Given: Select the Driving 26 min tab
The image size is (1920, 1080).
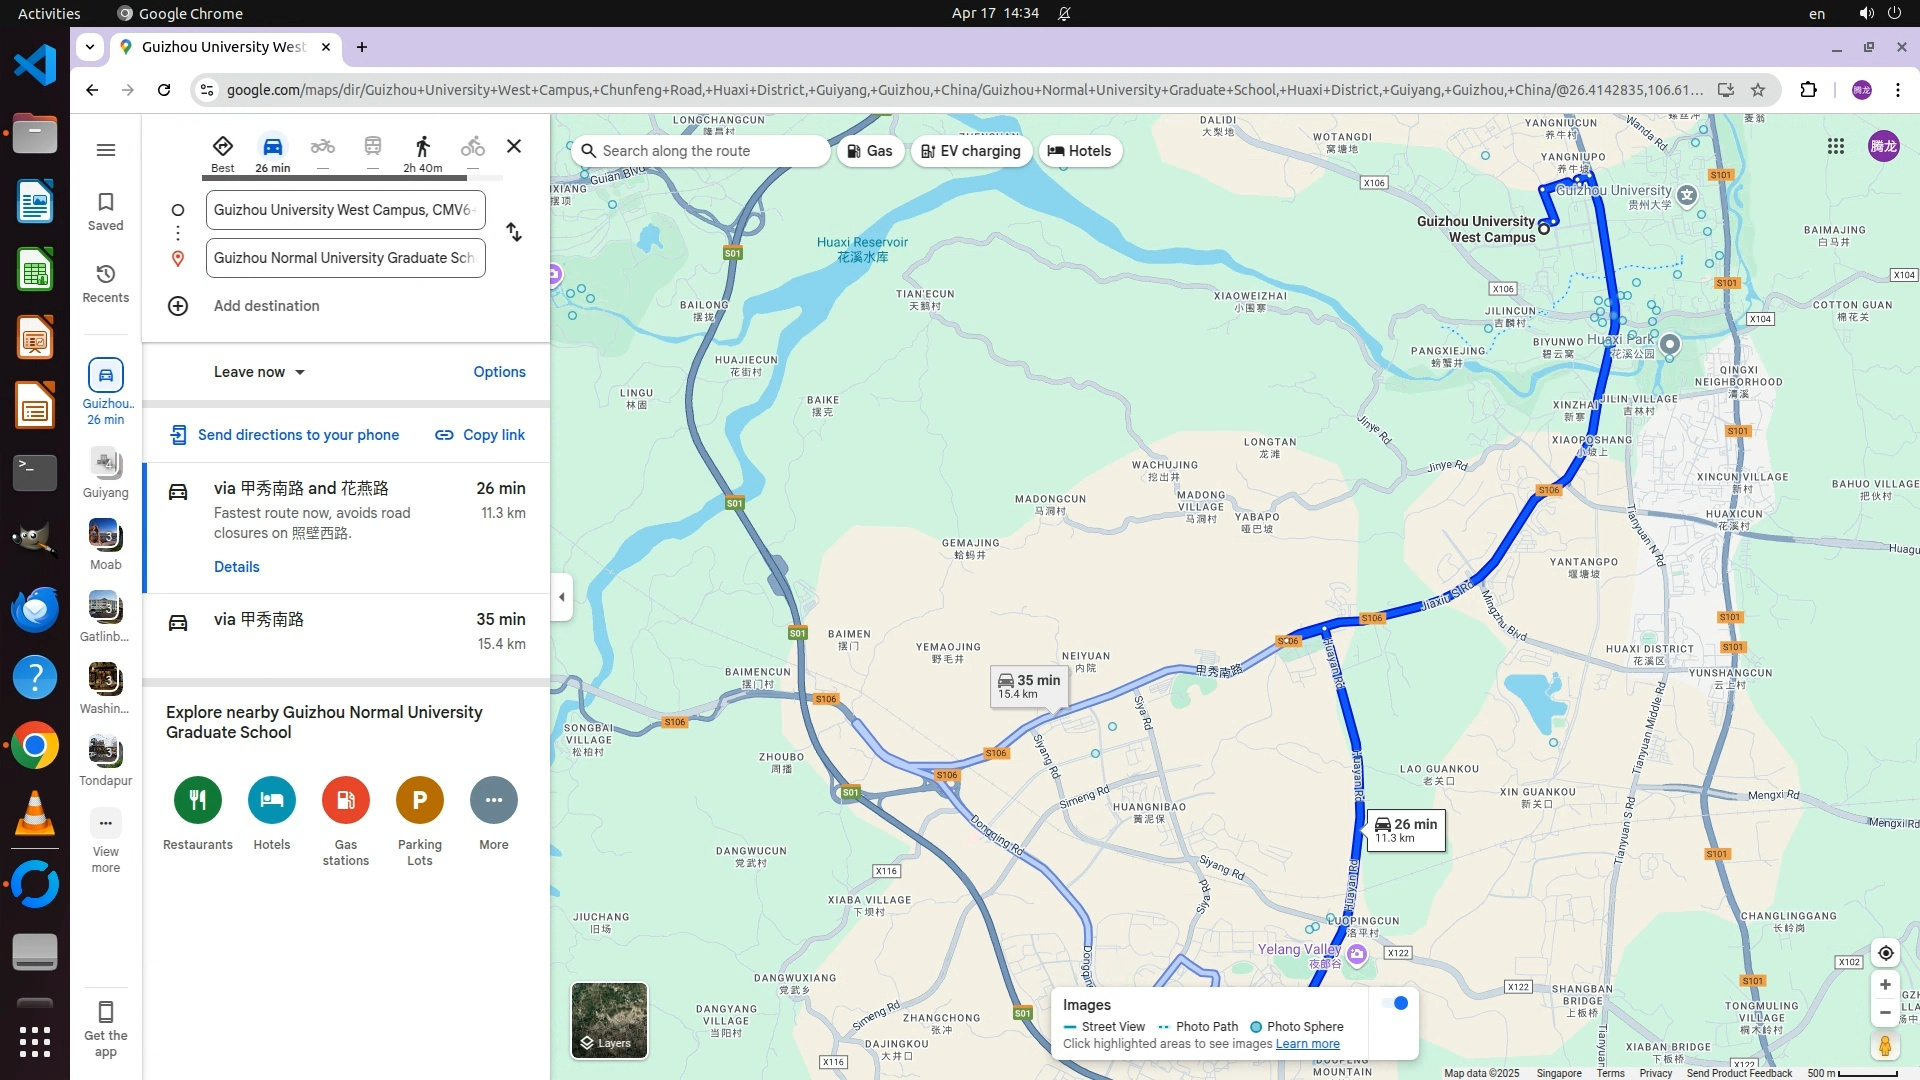Looking at the screenshot, I should pos(272,153).
